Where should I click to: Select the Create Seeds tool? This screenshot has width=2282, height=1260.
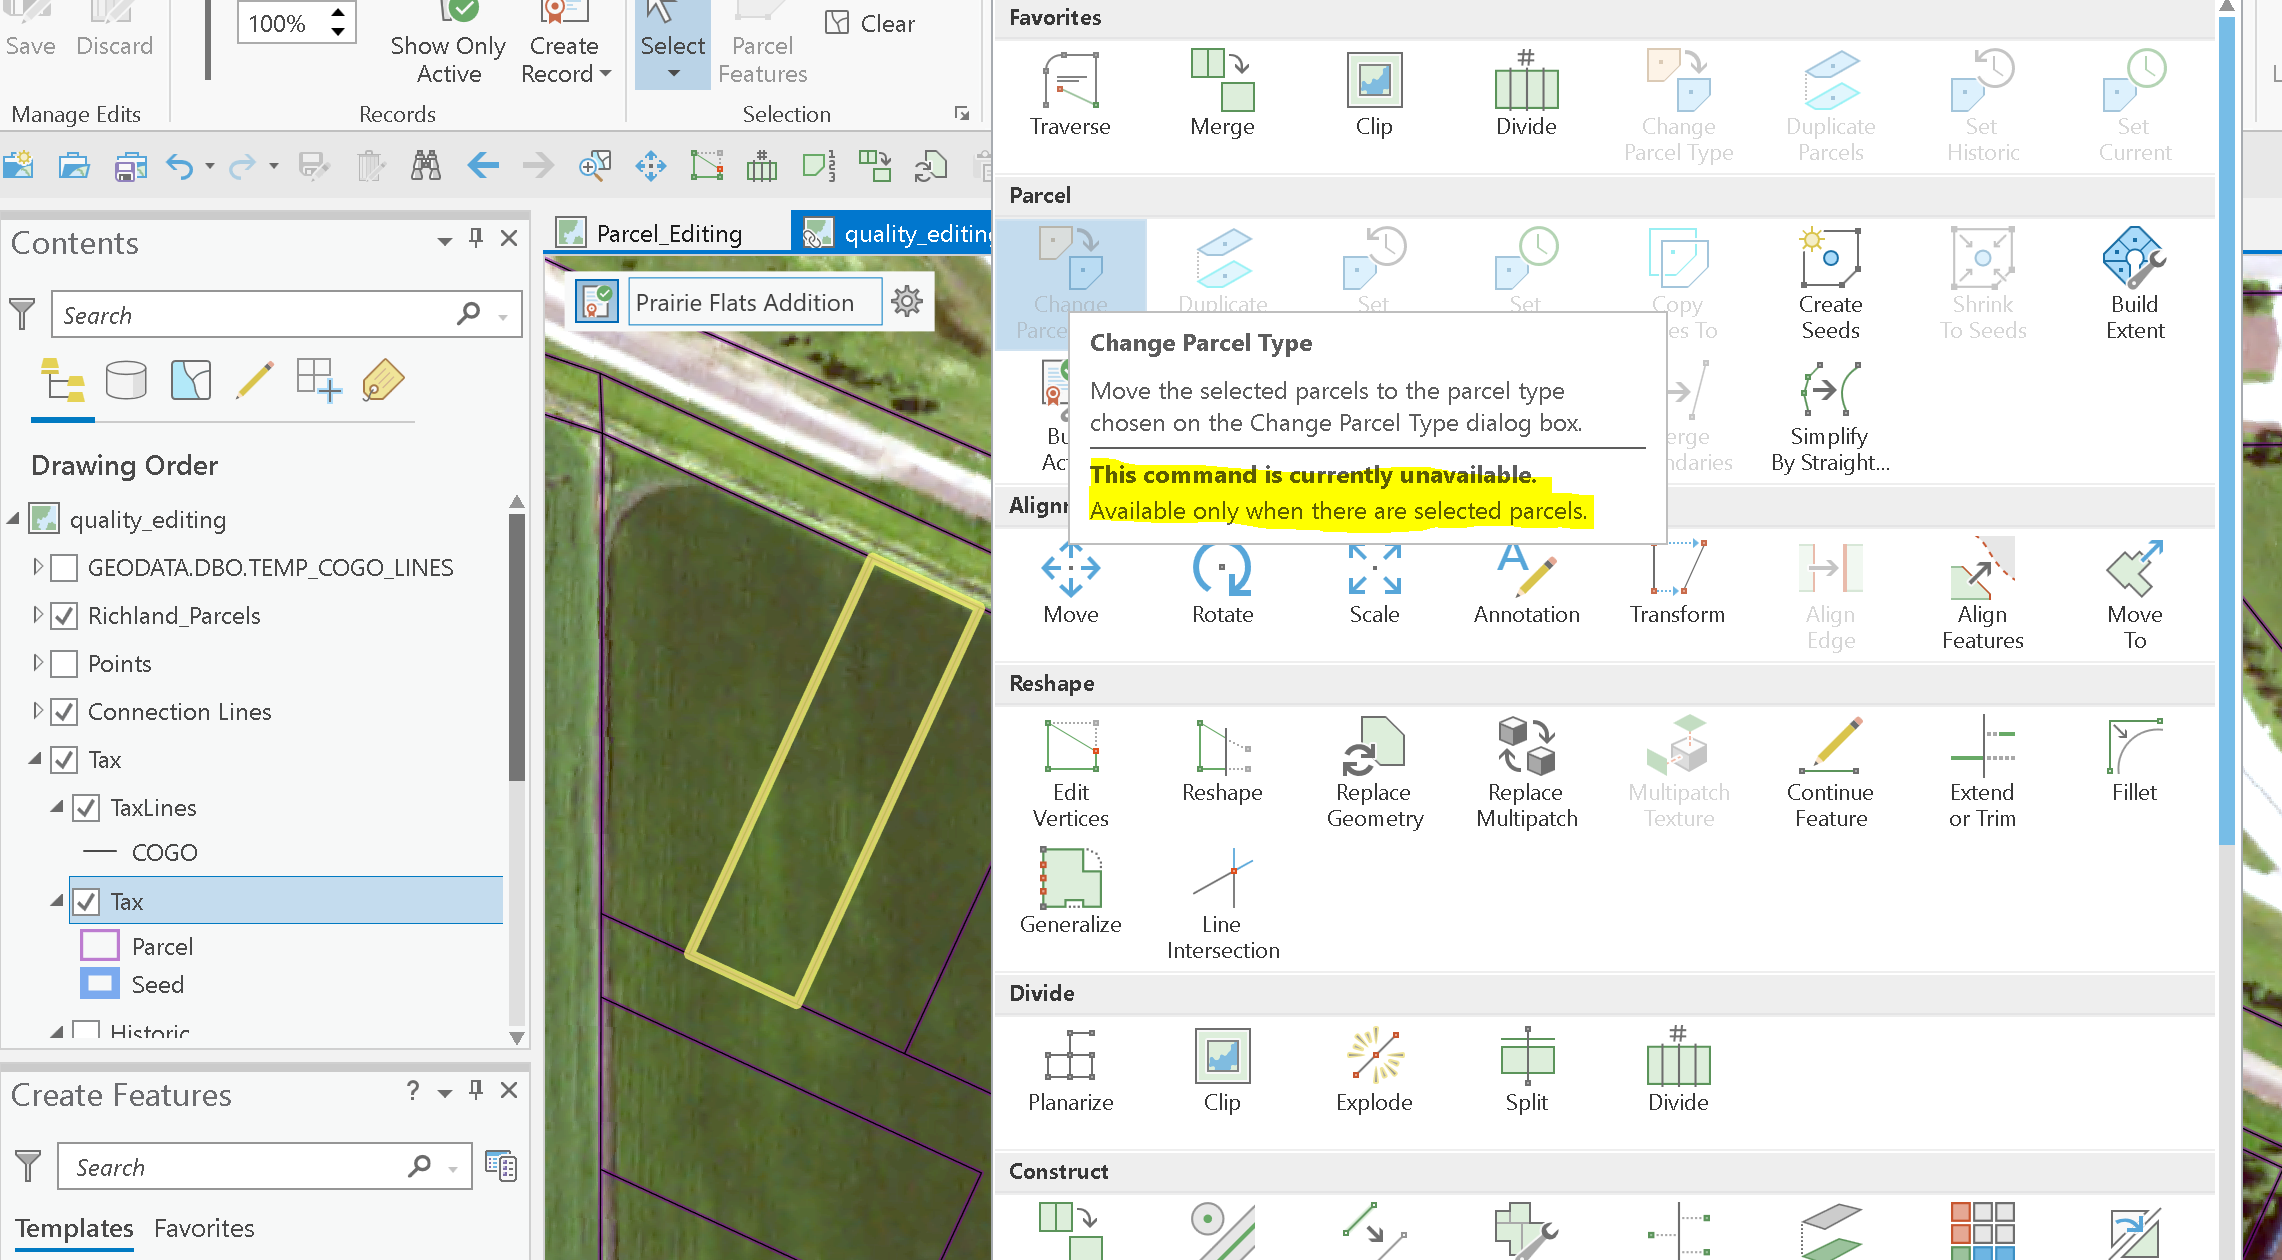[1829, 285]
